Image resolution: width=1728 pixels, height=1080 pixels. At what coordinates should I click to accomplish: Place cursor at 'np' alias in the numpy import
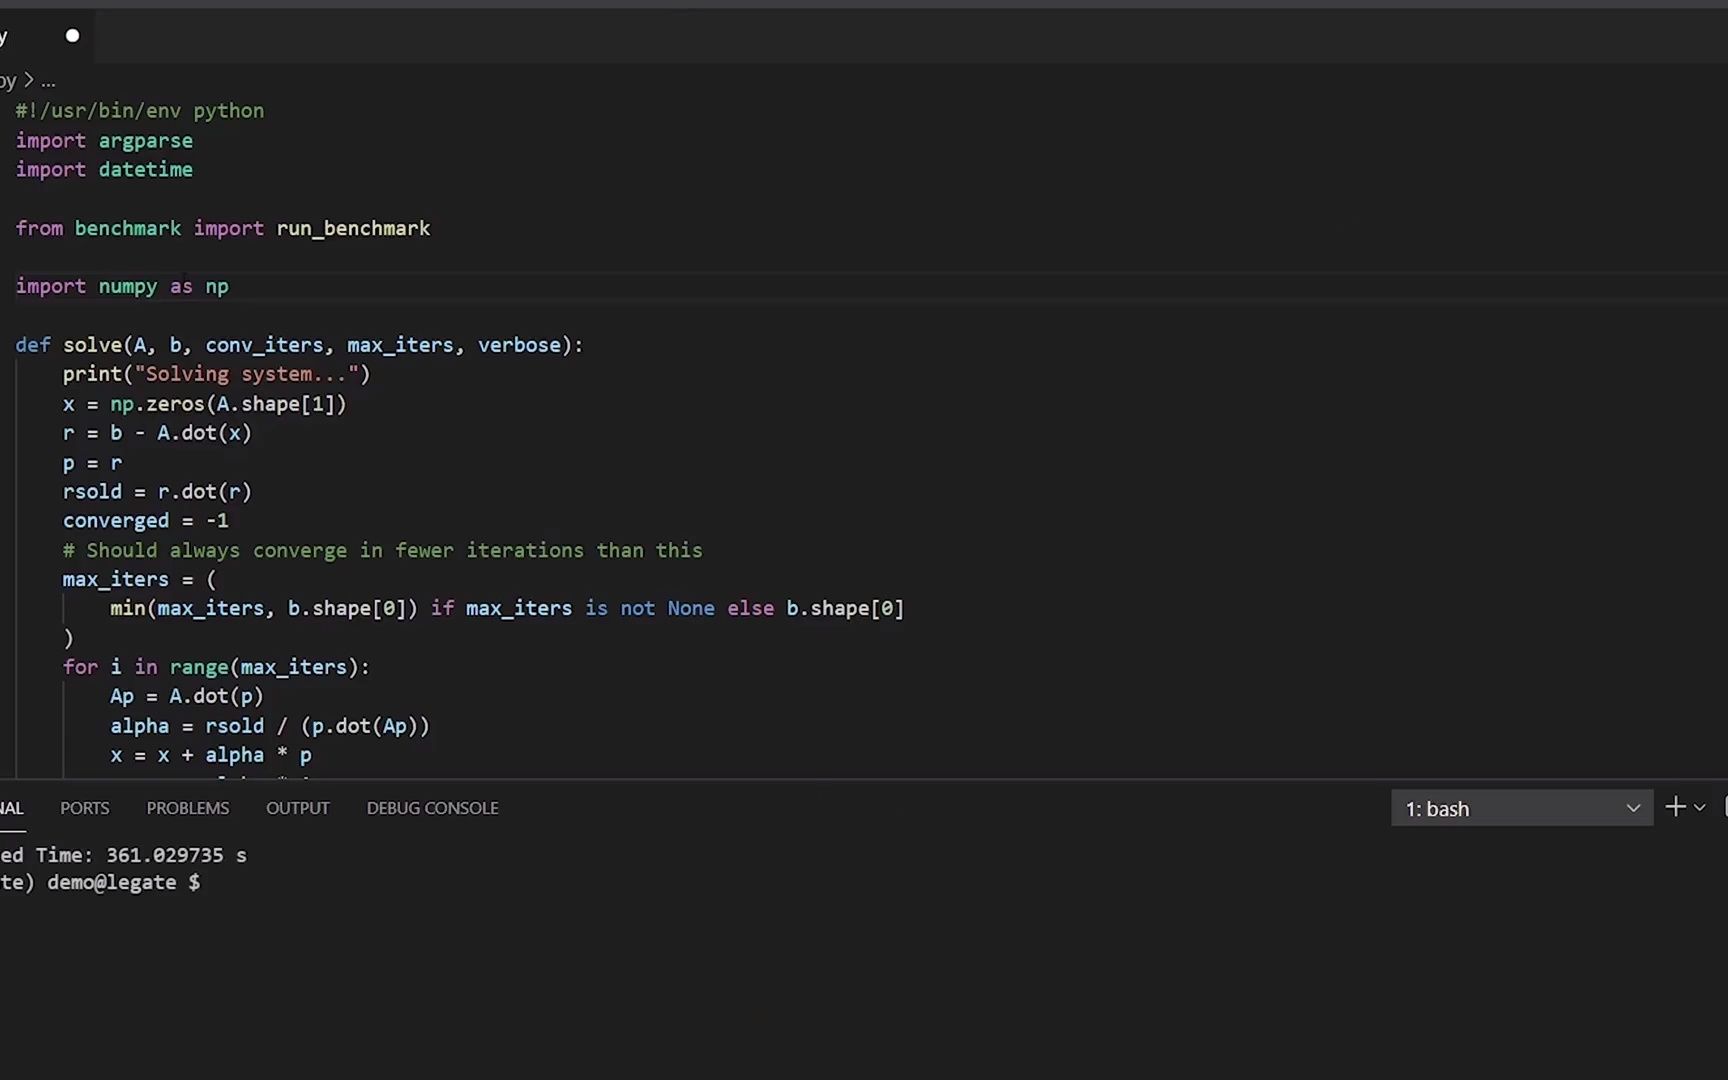tap(217, 287)
